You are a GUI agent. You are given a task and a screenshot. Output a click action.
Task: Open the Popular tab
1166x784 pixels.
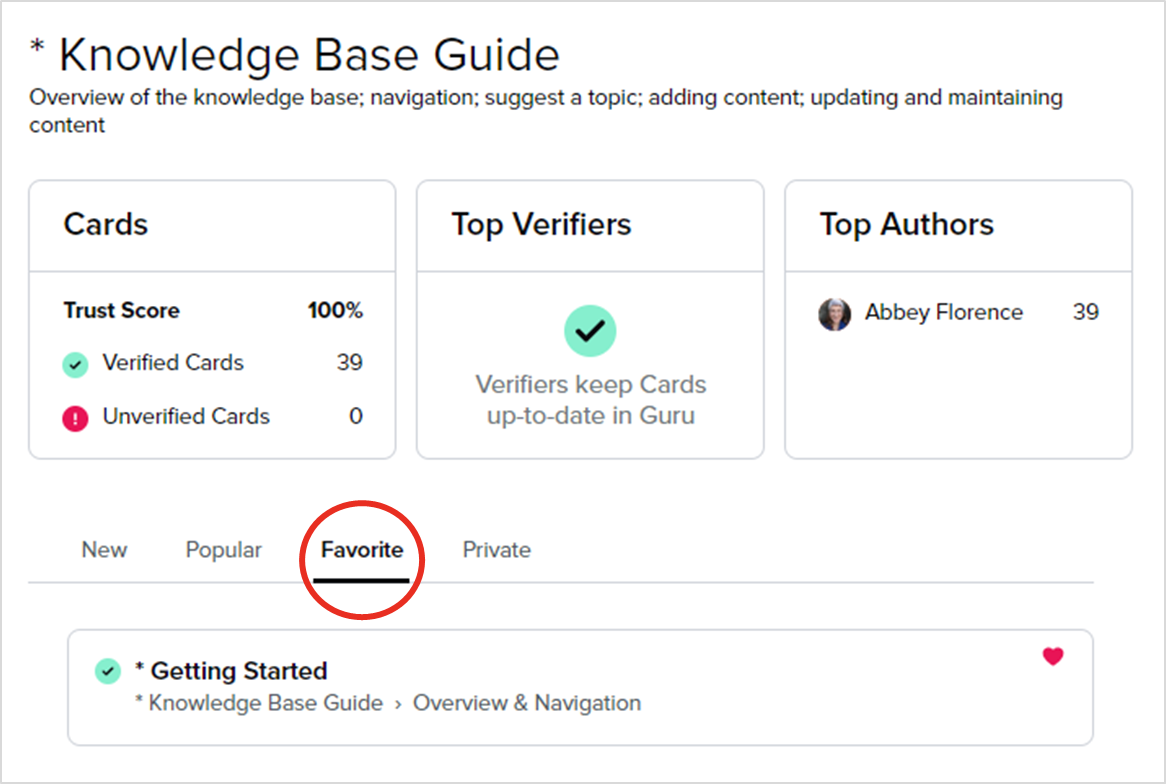[223, 550]
